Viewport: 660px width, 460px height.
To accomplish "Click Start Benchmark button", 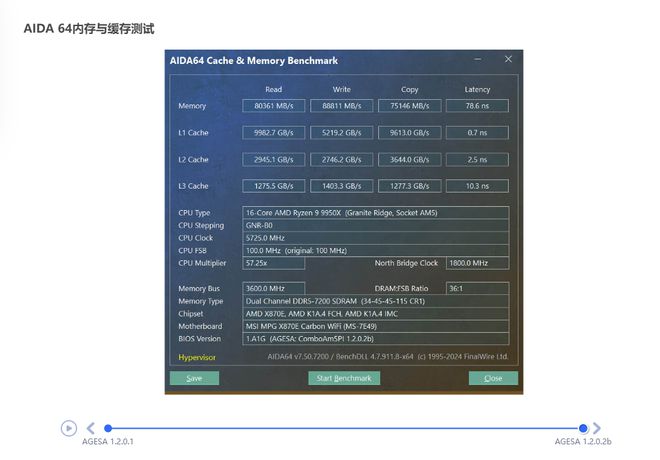I will 344,378.
